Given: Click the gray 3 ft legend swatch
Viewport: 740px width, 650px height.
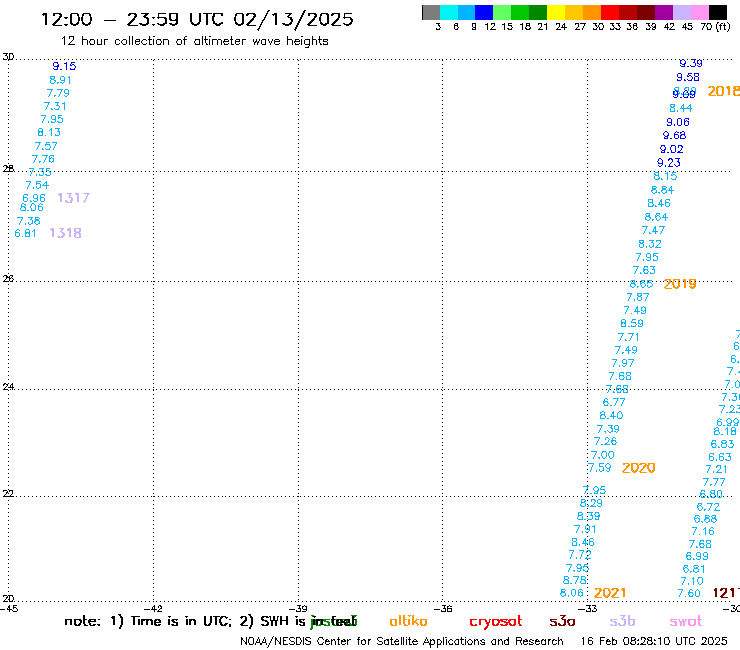Looking at the screenshot, I should coord(431,12).
